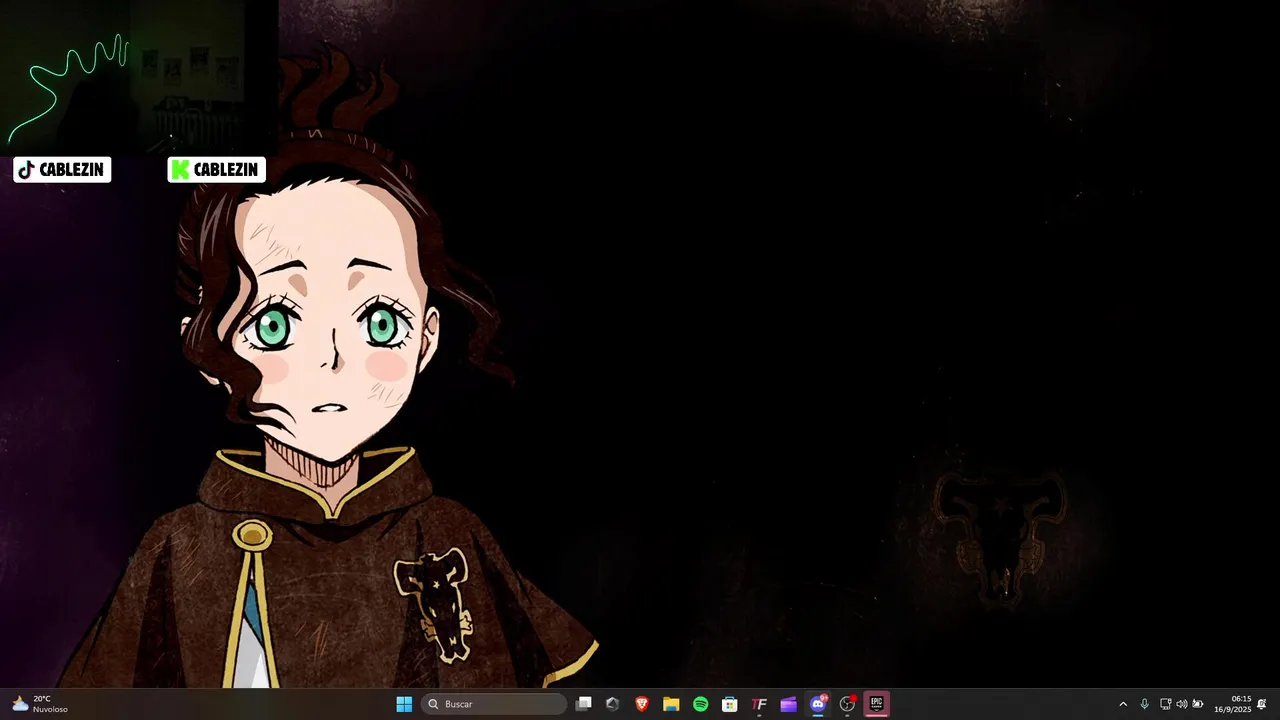Click the Buscar search field
Viewport: 1280px width, 720px height.
(494, 704)
